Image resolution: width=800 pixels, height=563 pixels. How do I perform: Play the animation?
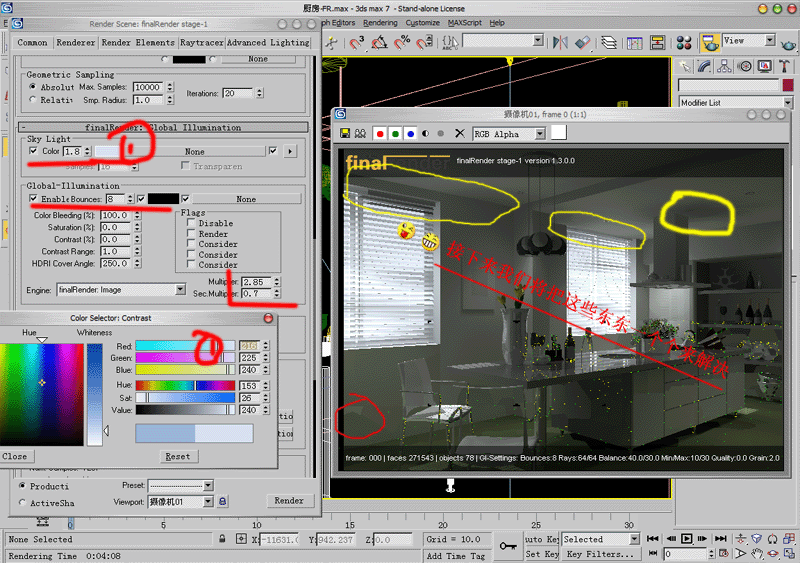[x=687, y=538]
